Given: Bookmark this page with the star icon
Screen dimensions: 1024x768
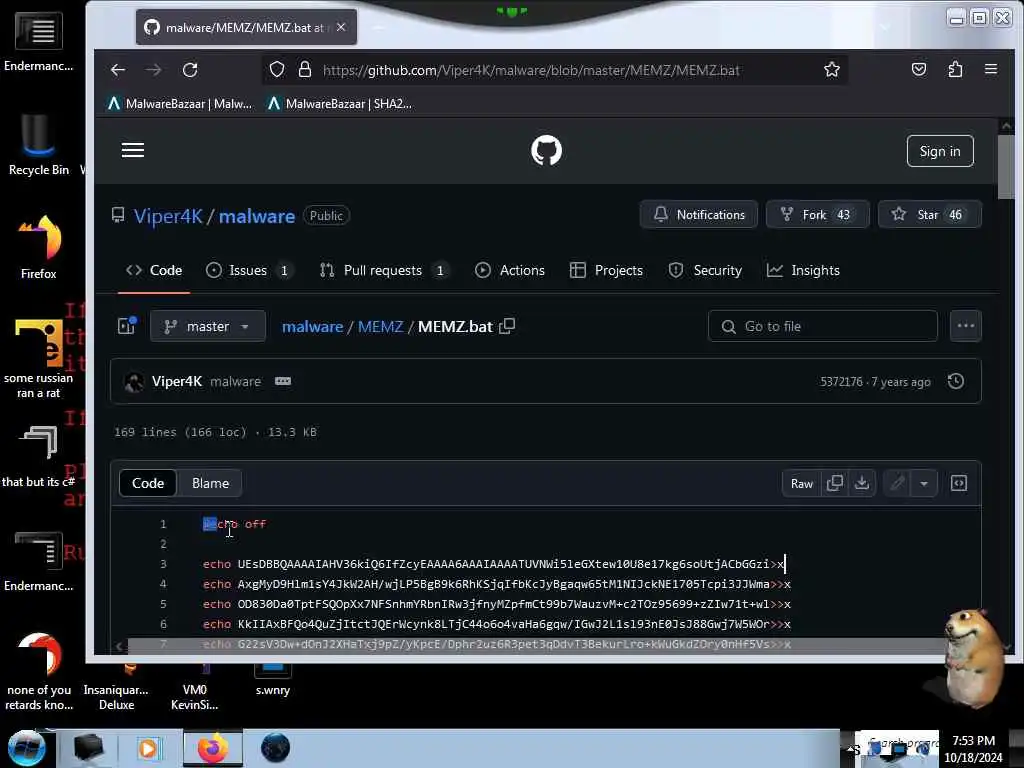Looking at the screenshot, I should click(831, 70).
